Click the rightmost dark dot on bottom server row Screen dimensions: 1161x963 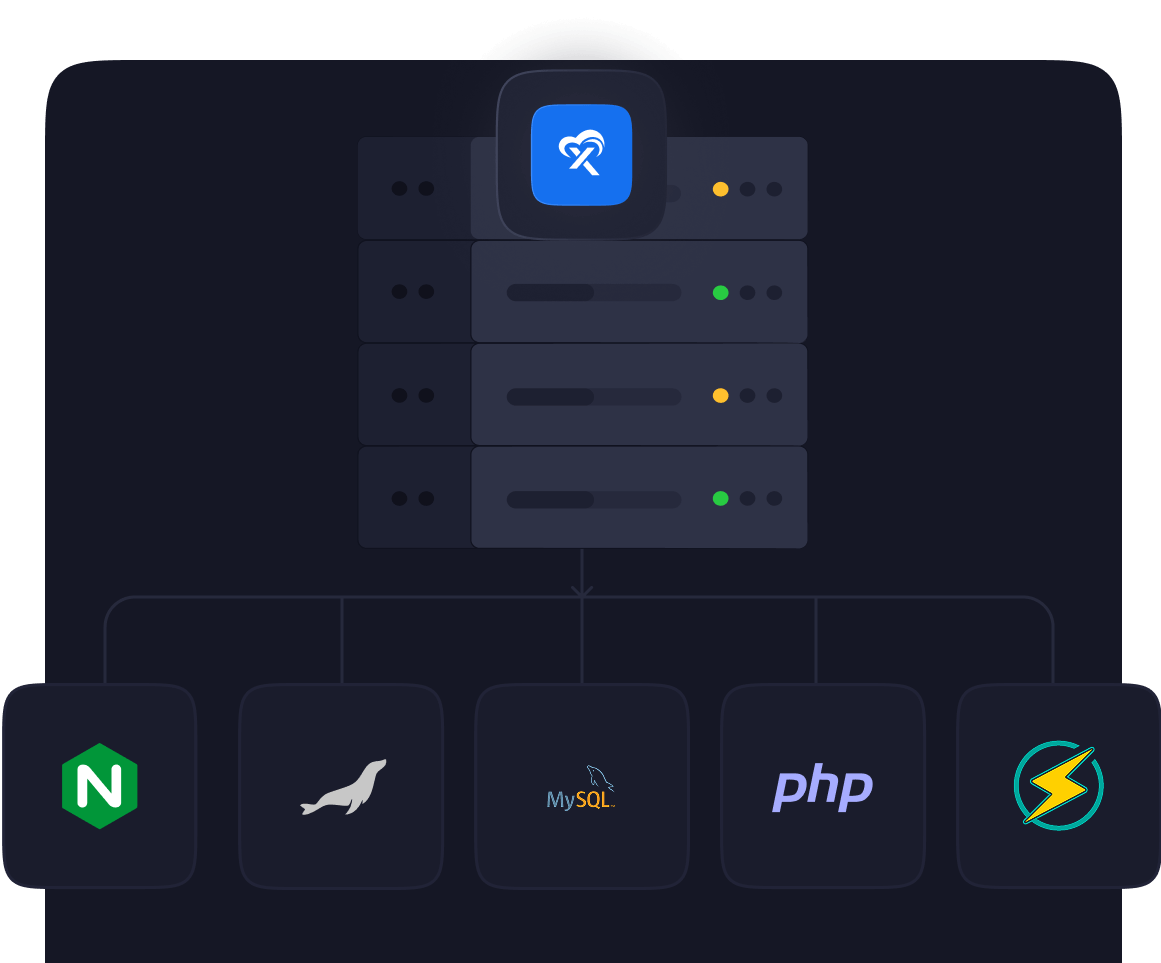(x=774, y=498)
